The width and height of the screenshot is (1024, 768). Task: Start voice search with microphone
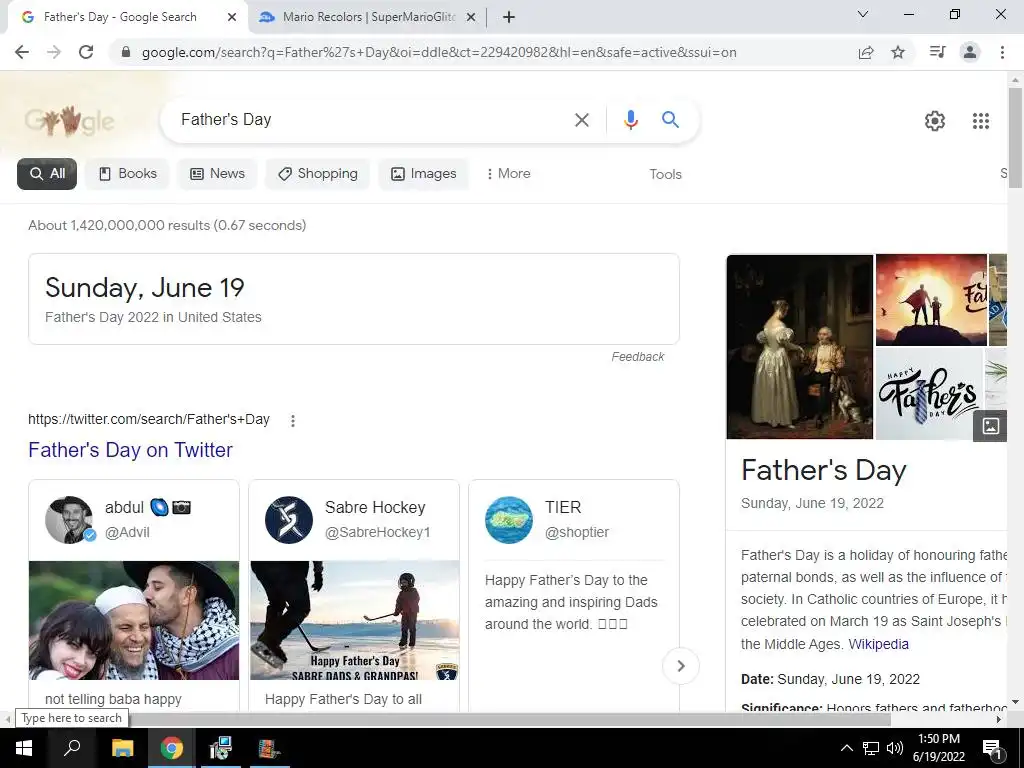click(x=630, y=120)
